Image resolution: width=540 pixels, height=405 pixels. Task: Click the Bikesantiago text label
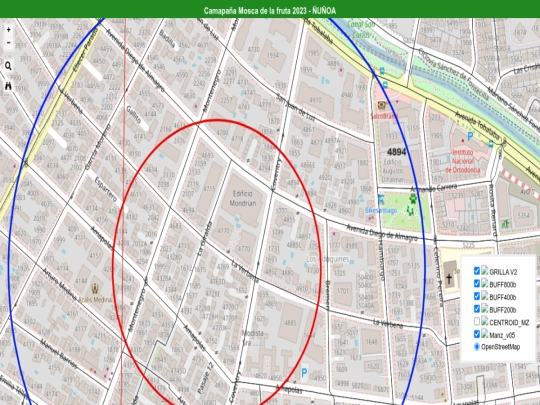pos(381,210)
